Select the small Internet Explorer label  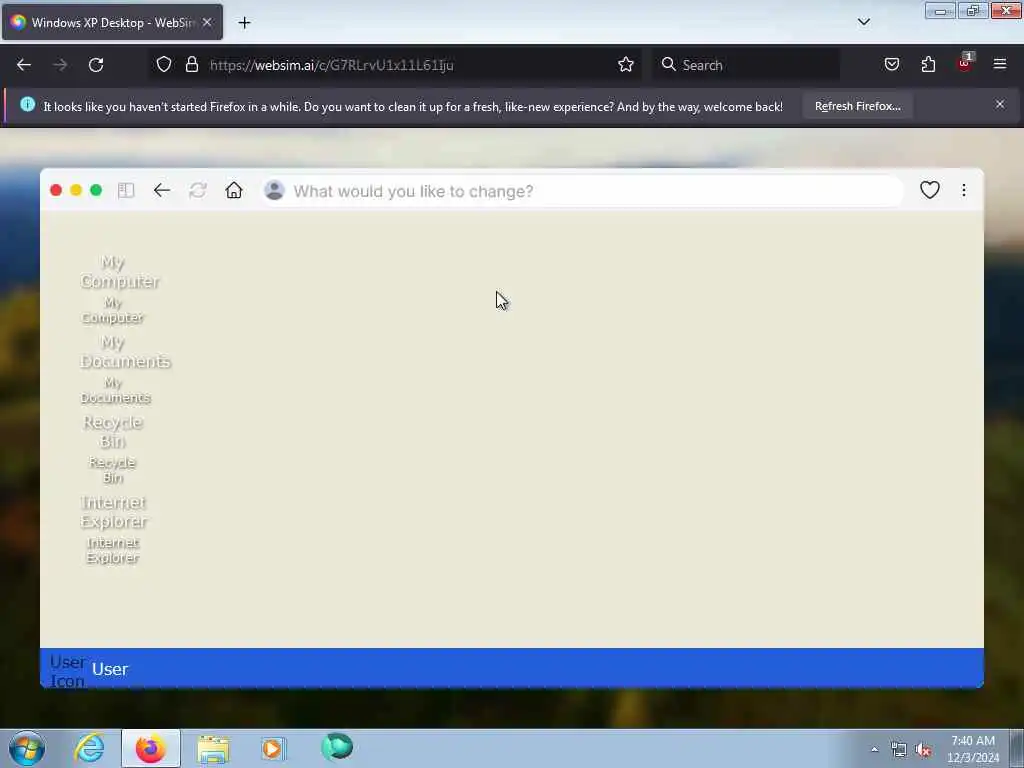(x=112, y=550)
